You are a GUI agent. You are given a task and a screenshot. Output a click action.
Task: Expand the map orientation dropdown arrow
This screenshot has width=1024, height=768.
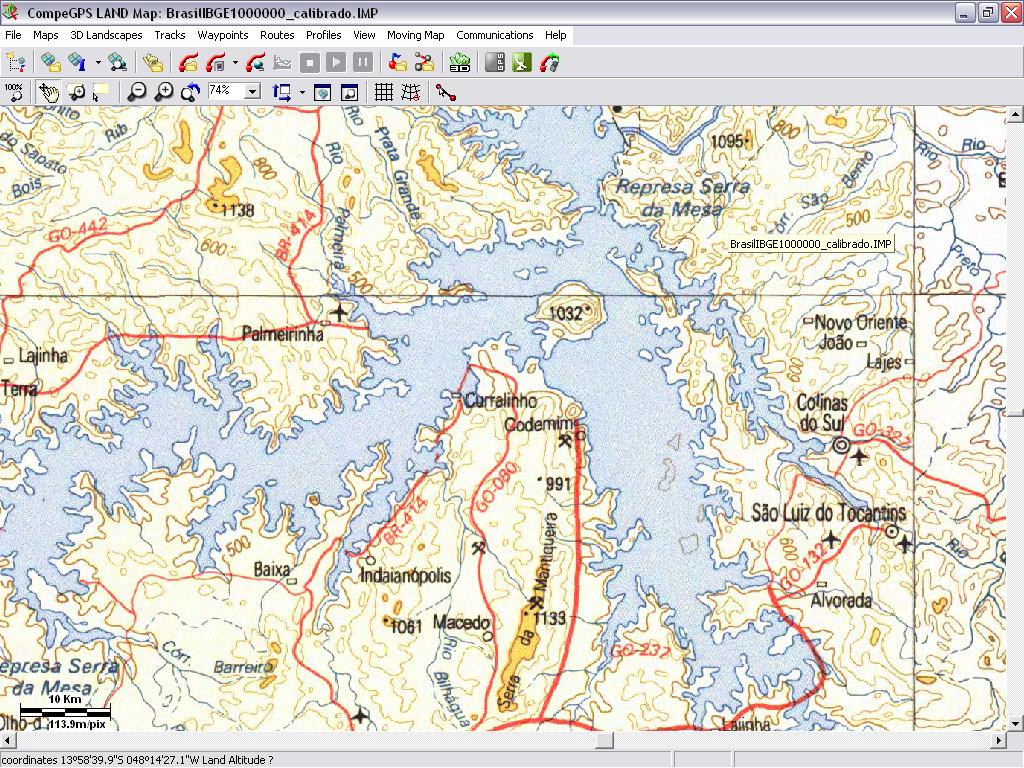pos(302,93)
